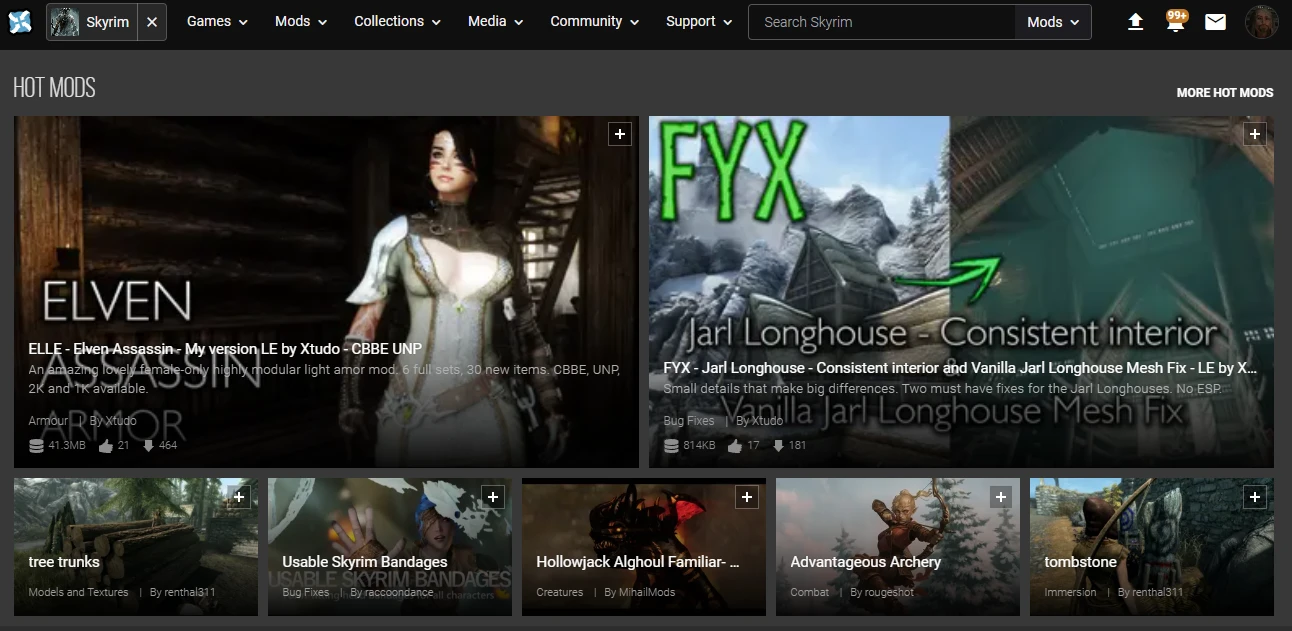Open the Armour category link
This screenshot has width=1292, height=631.
[x=48, y=421]
